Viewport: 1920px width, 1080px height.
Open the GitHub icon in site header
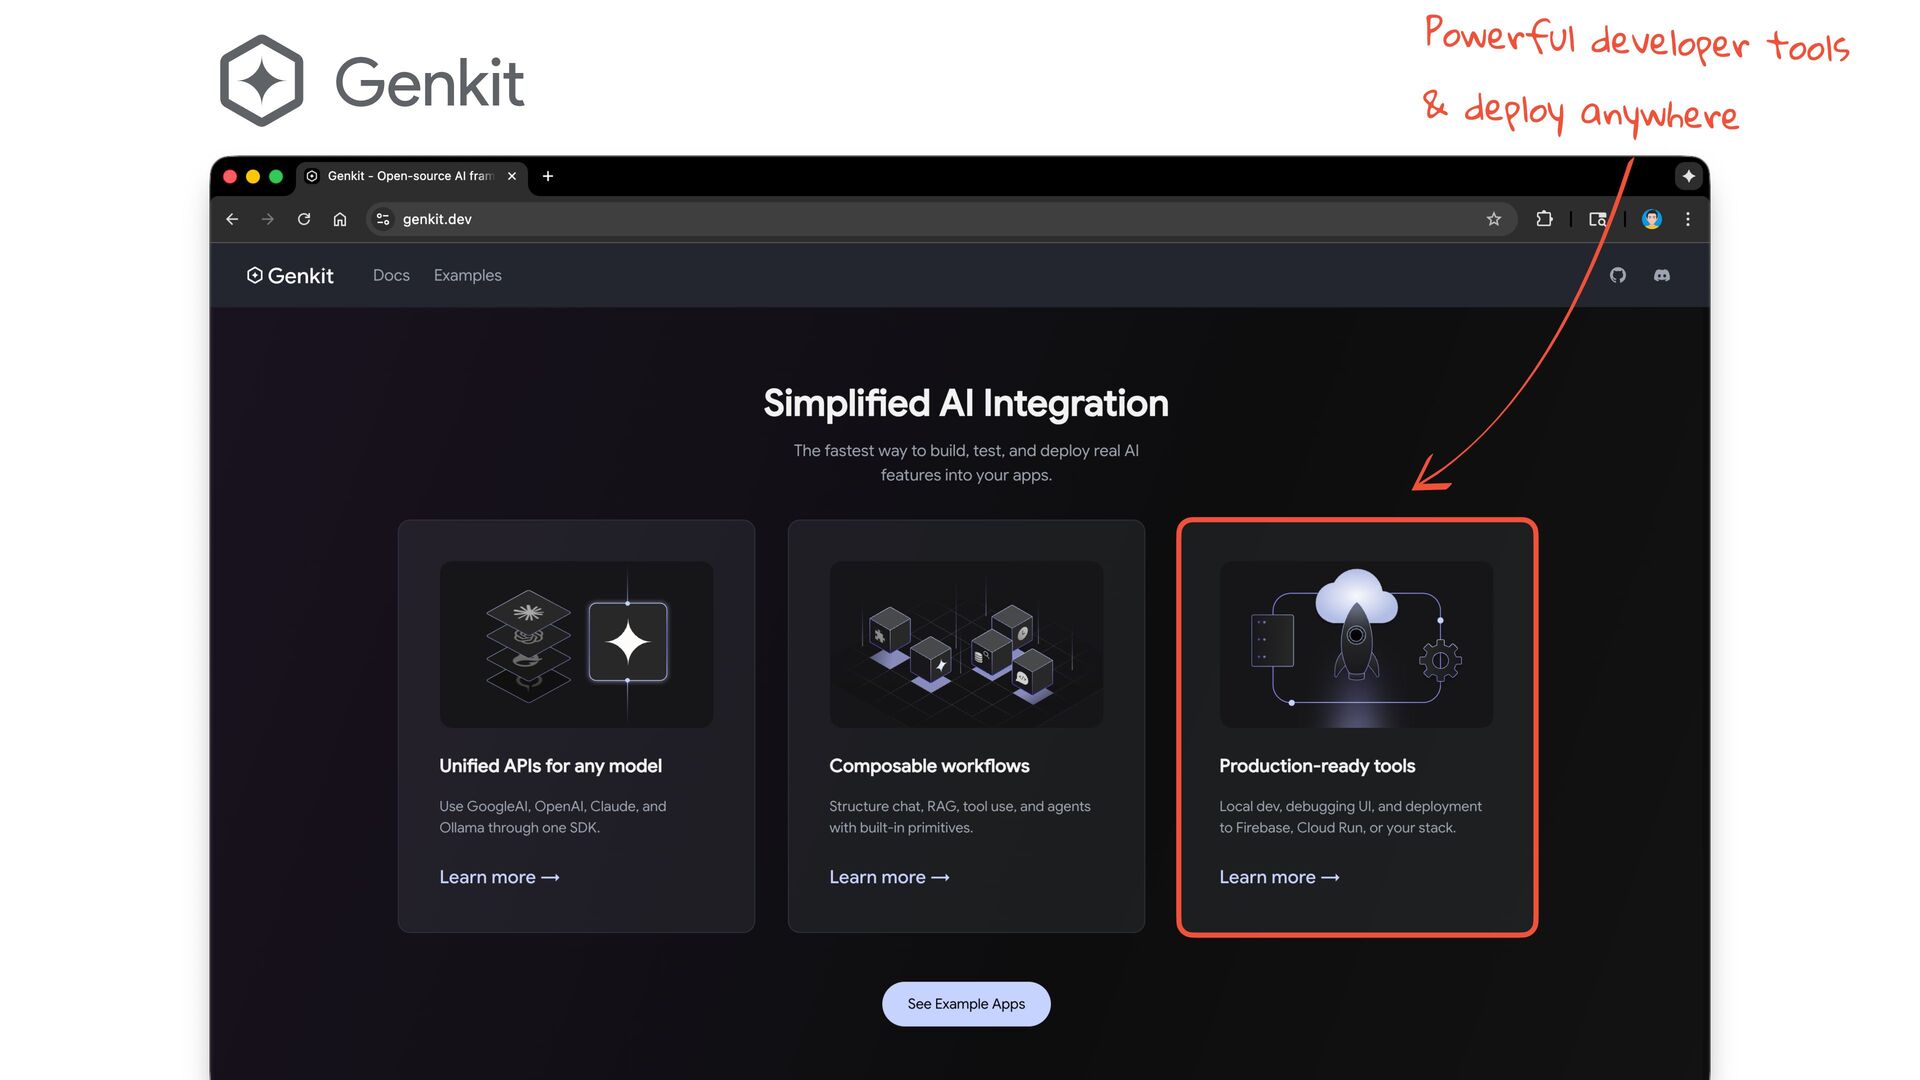(1618, 275)
